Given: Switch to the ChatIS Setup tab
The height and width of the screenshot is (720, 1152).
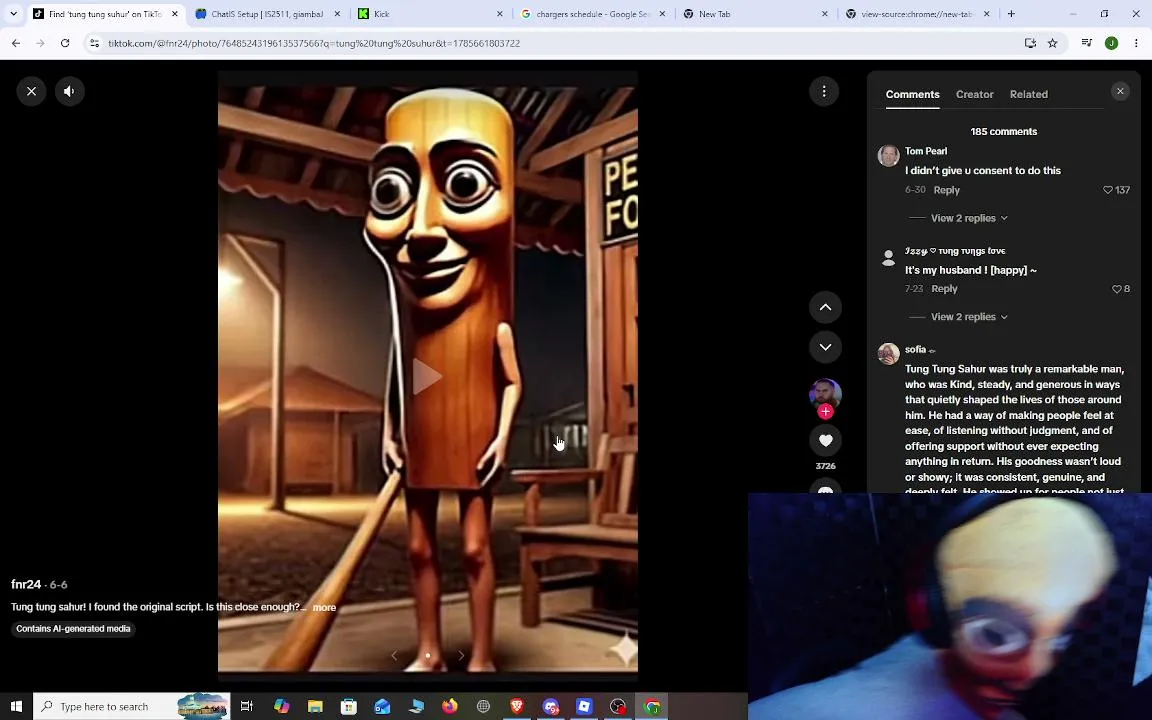Looking at the screenshot, I should (x=267, y=14).
